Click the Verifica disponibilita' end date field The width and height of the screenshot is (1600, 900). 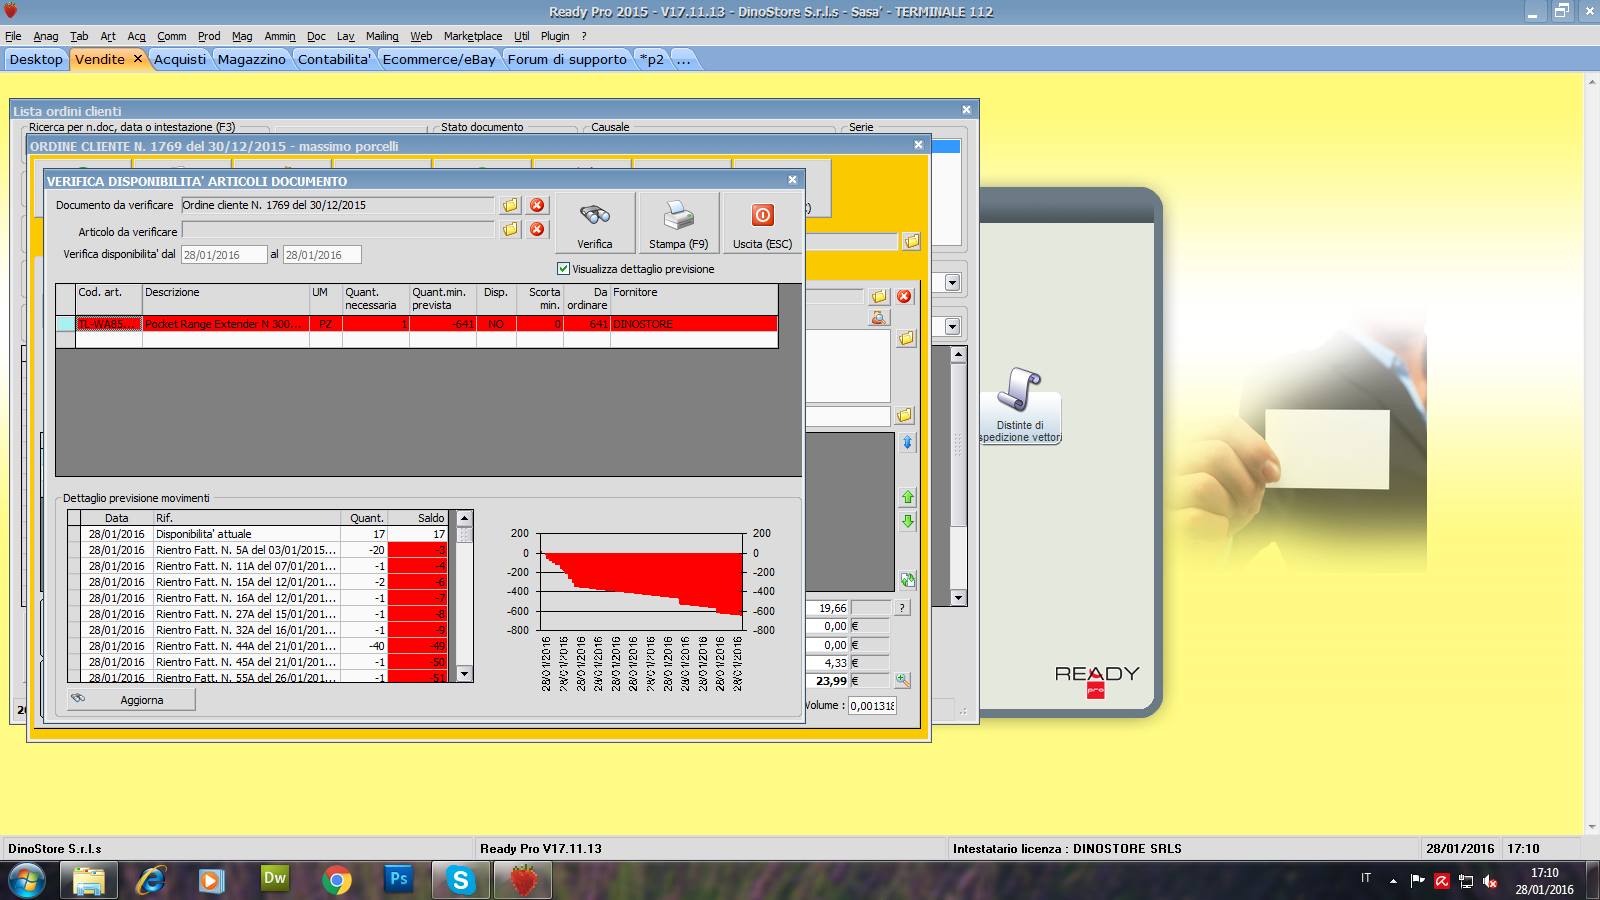[322, 255]
